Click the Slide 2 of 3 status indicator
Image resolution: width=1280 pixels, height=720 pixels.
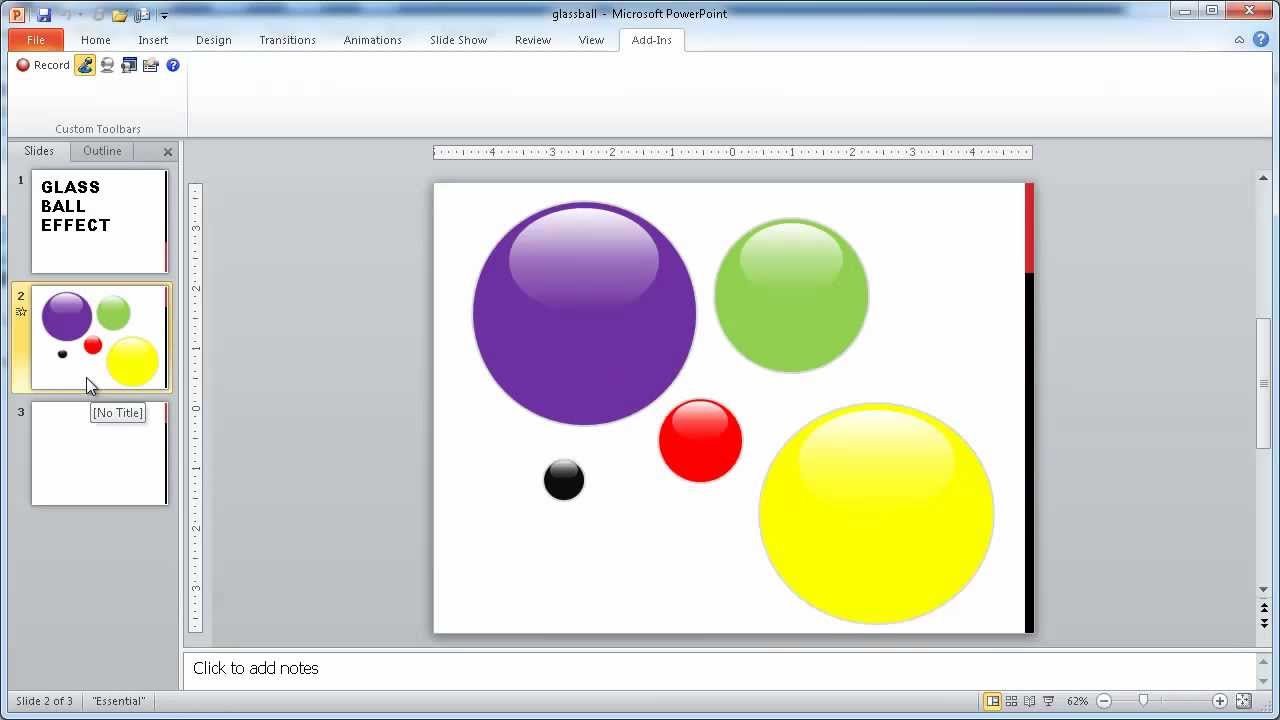coord(44,701)
